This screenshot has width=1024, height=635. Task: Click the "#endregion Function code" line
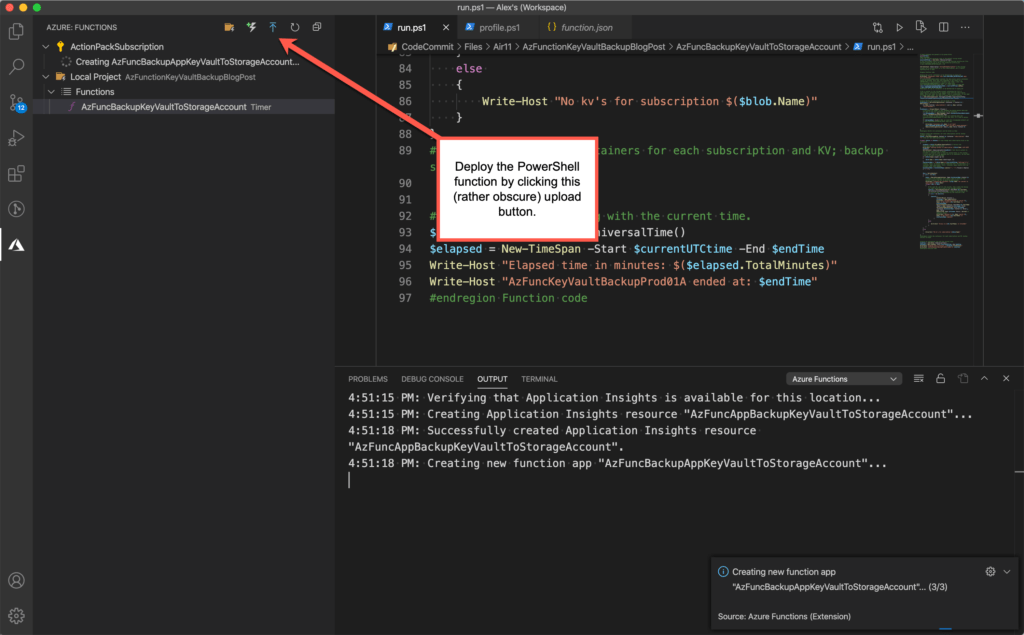[x=508, y=298]
